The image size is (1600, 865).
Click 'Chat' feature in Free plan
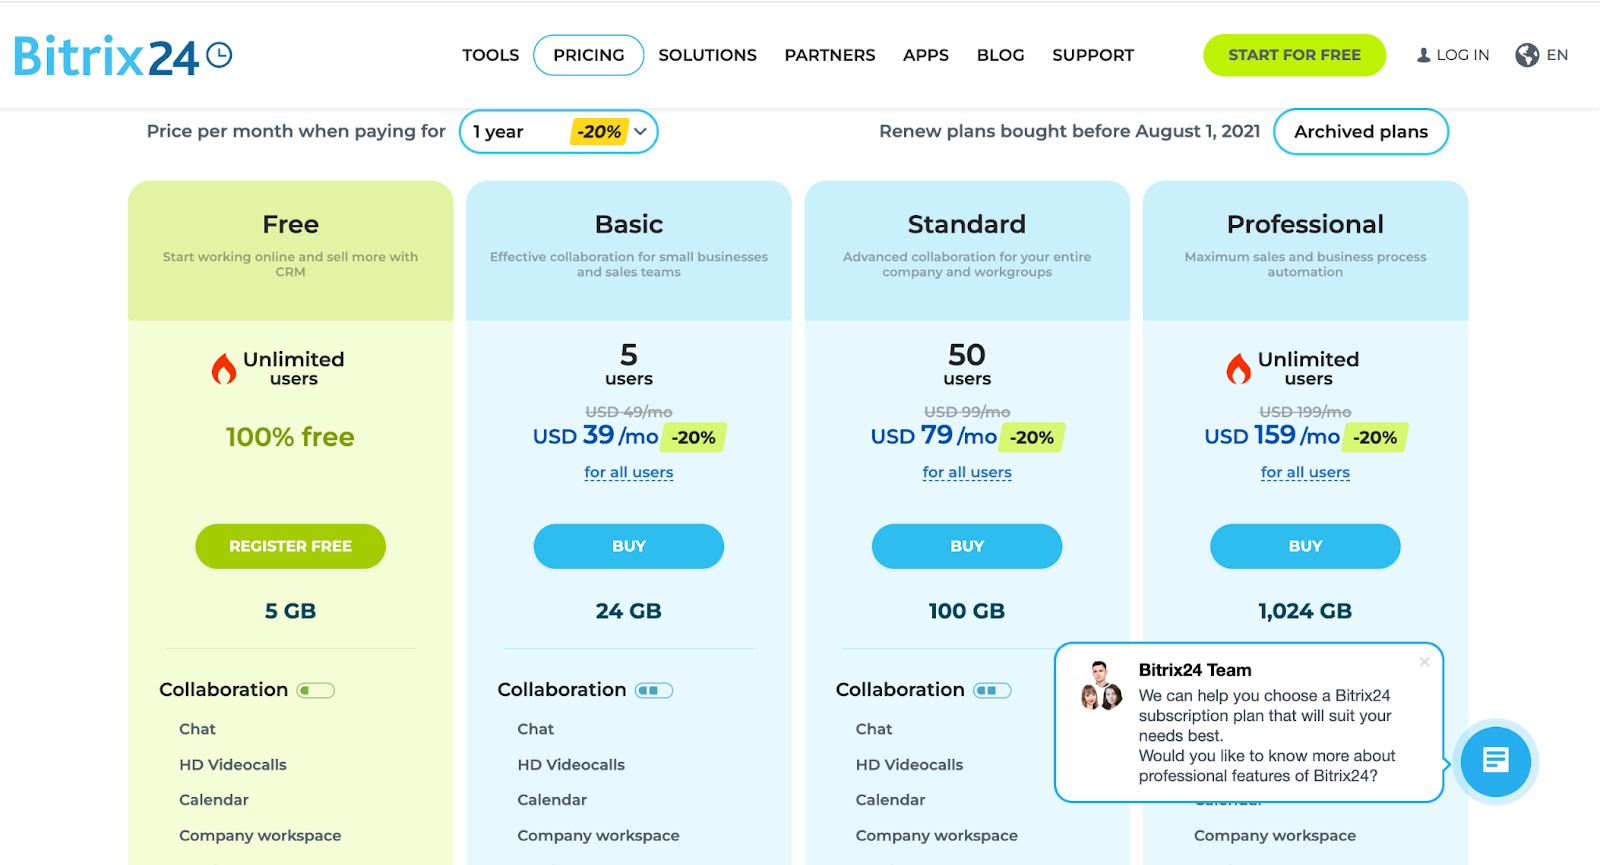click(x=197, y=729)
